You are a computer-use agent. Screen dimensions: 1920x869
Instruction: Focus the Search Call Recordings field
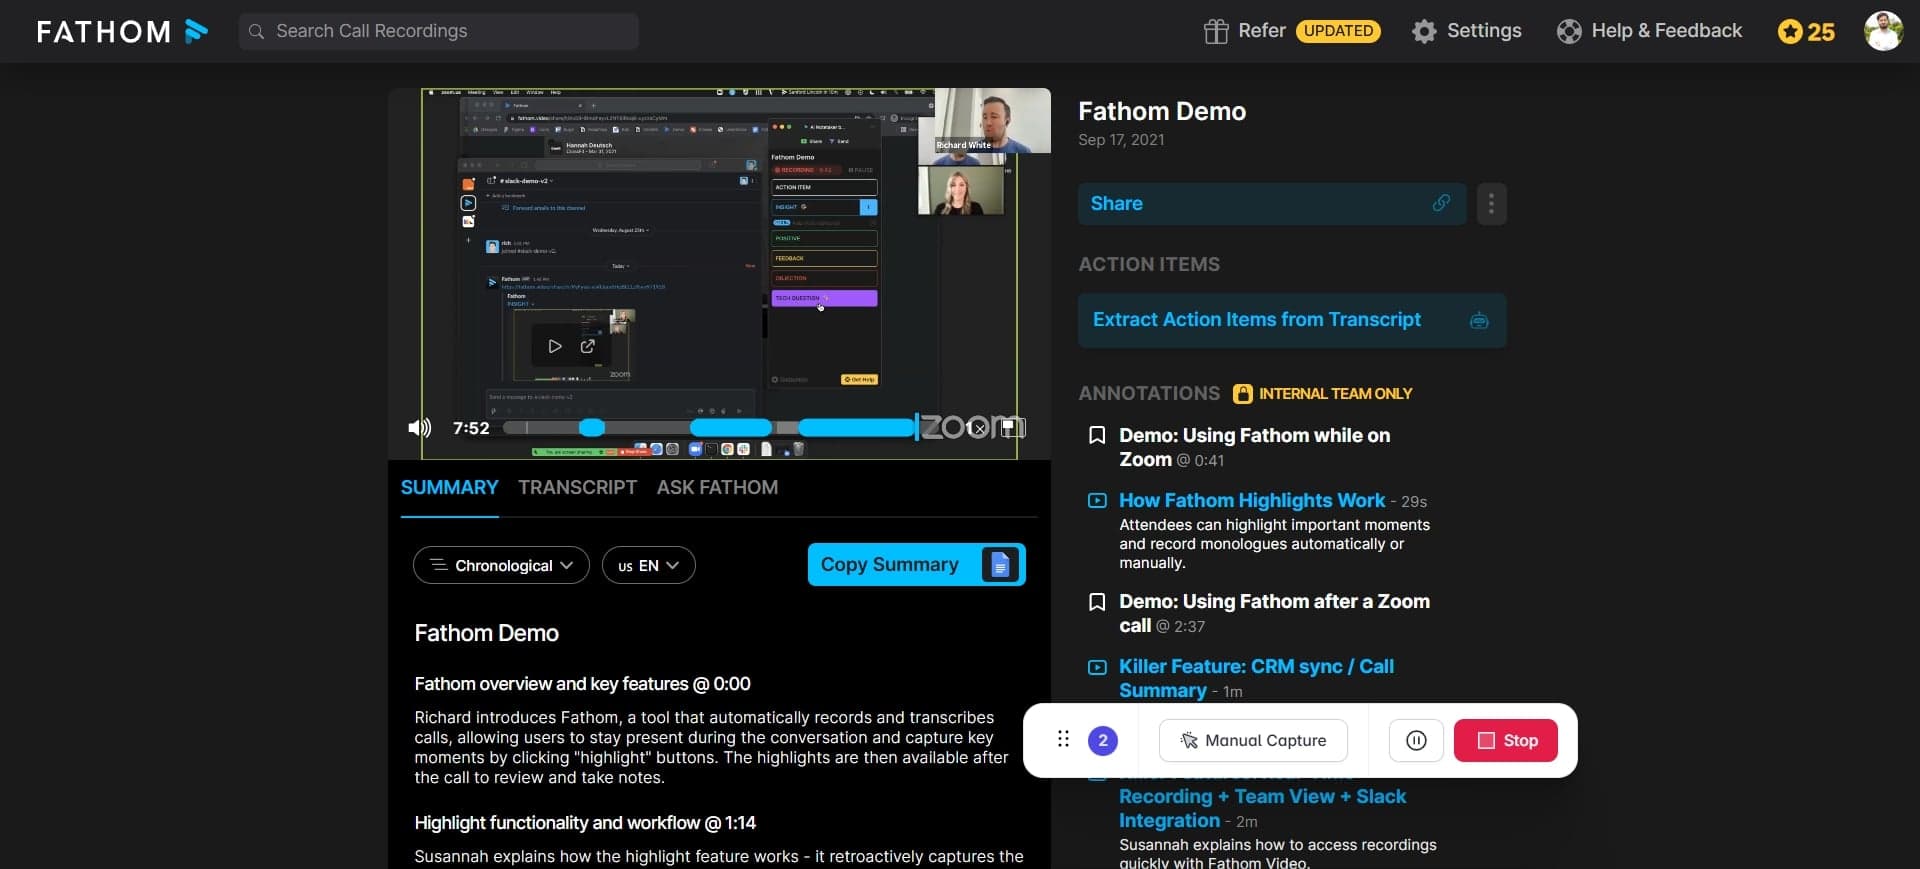click(439, 31)
